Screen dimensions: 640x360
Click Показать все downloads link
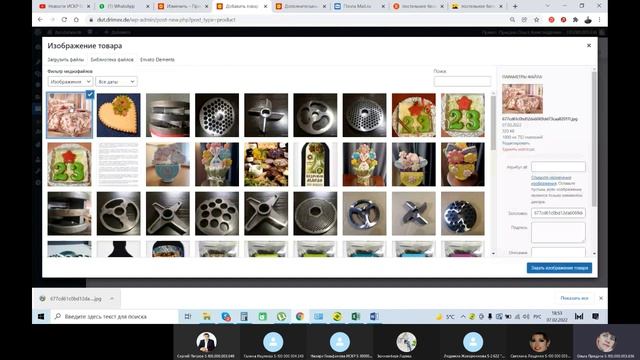pos(574,298)
